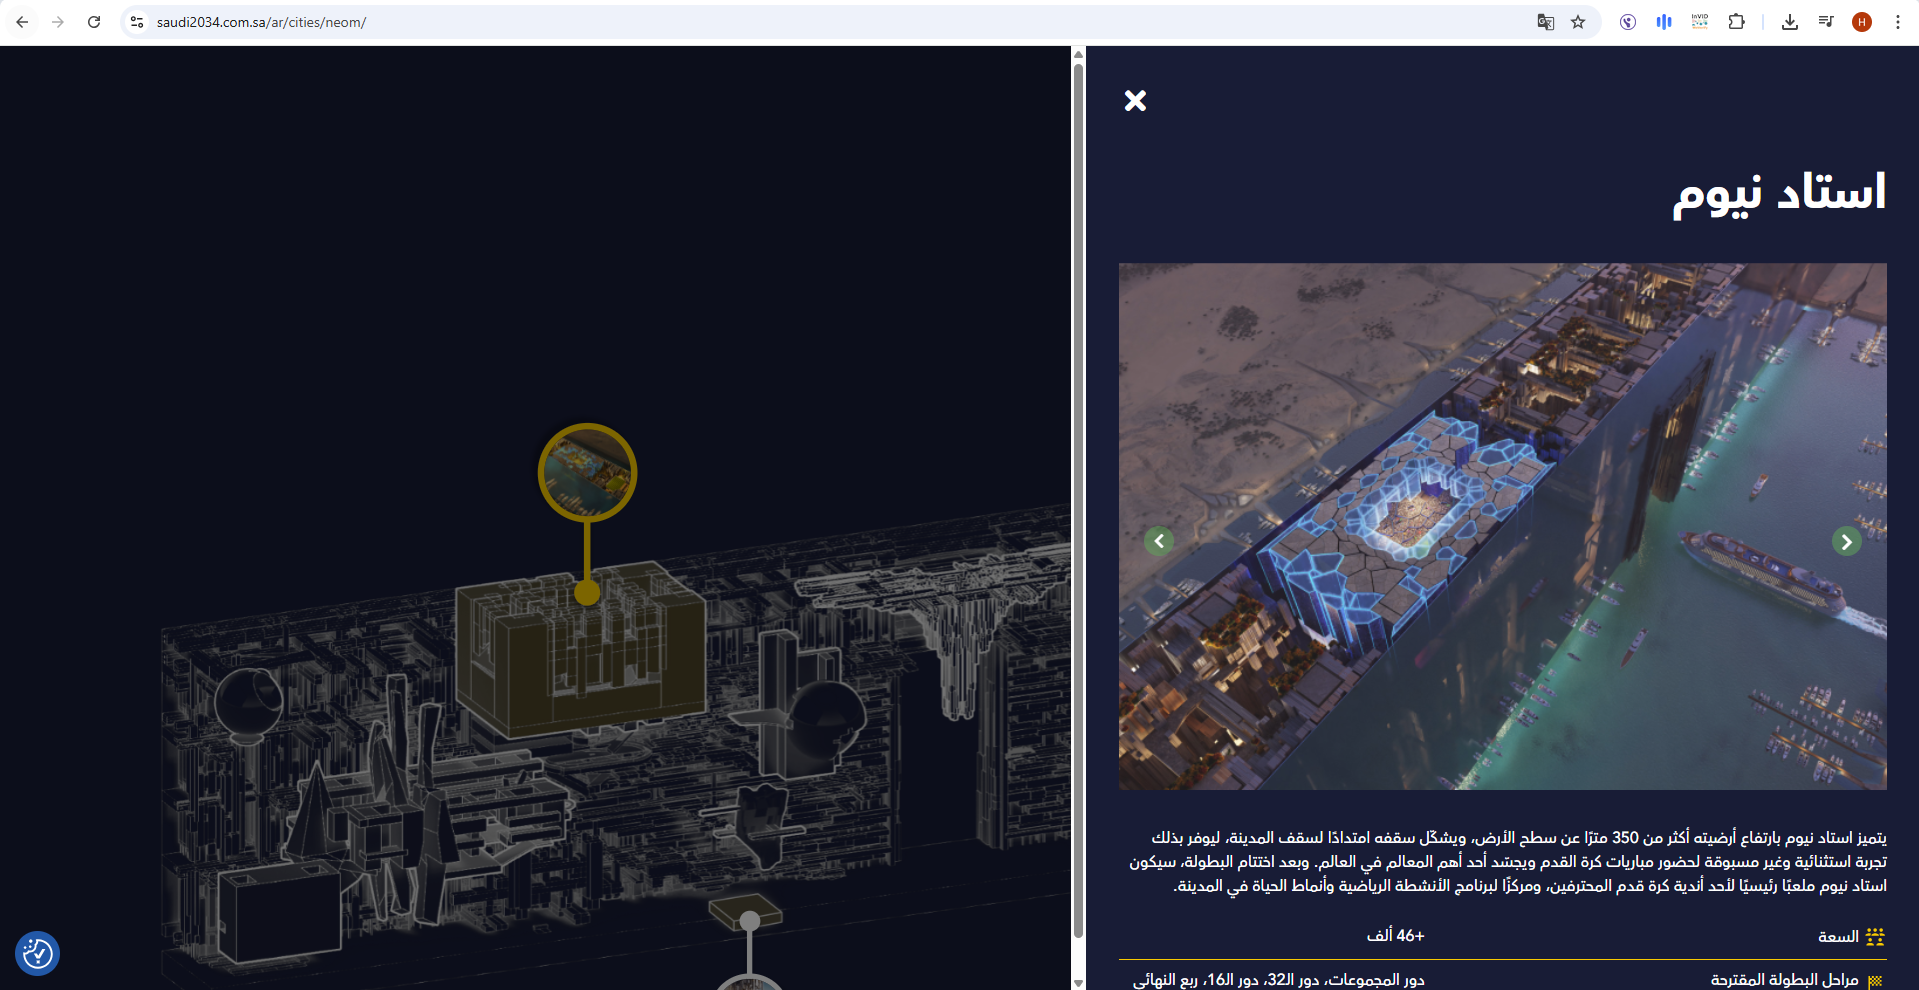View site information in address bar
1919x990 pixels.
(x=137, y=22)
